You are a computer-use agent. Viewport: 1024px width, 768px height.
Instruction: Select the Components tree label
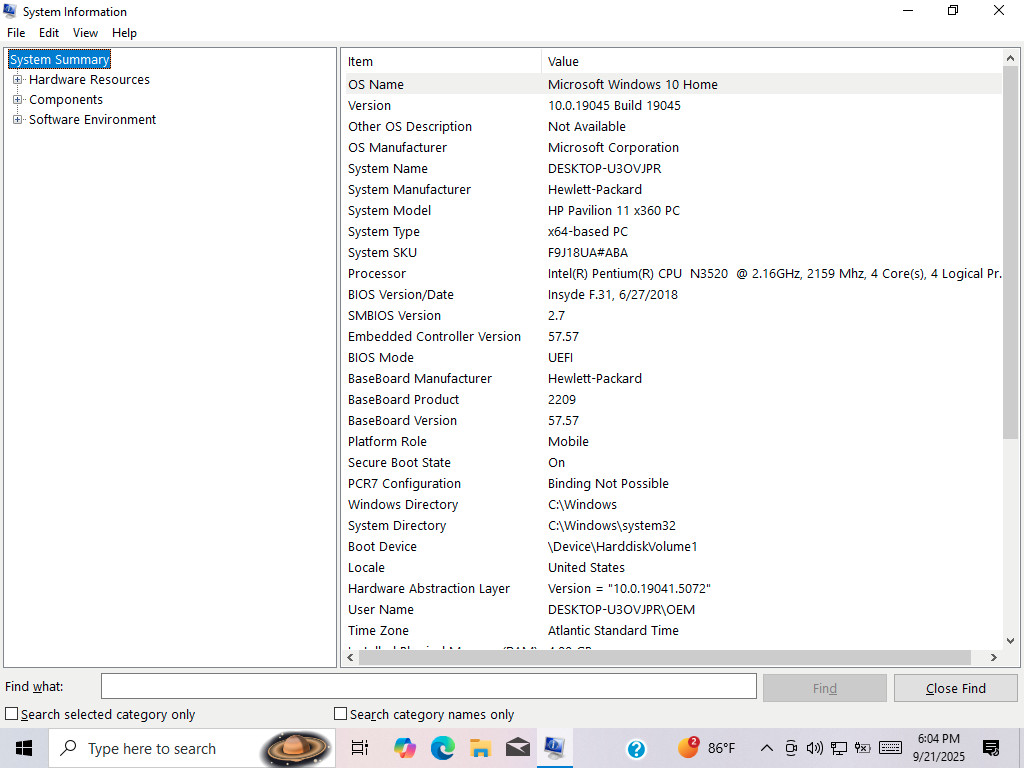[66, 100]
